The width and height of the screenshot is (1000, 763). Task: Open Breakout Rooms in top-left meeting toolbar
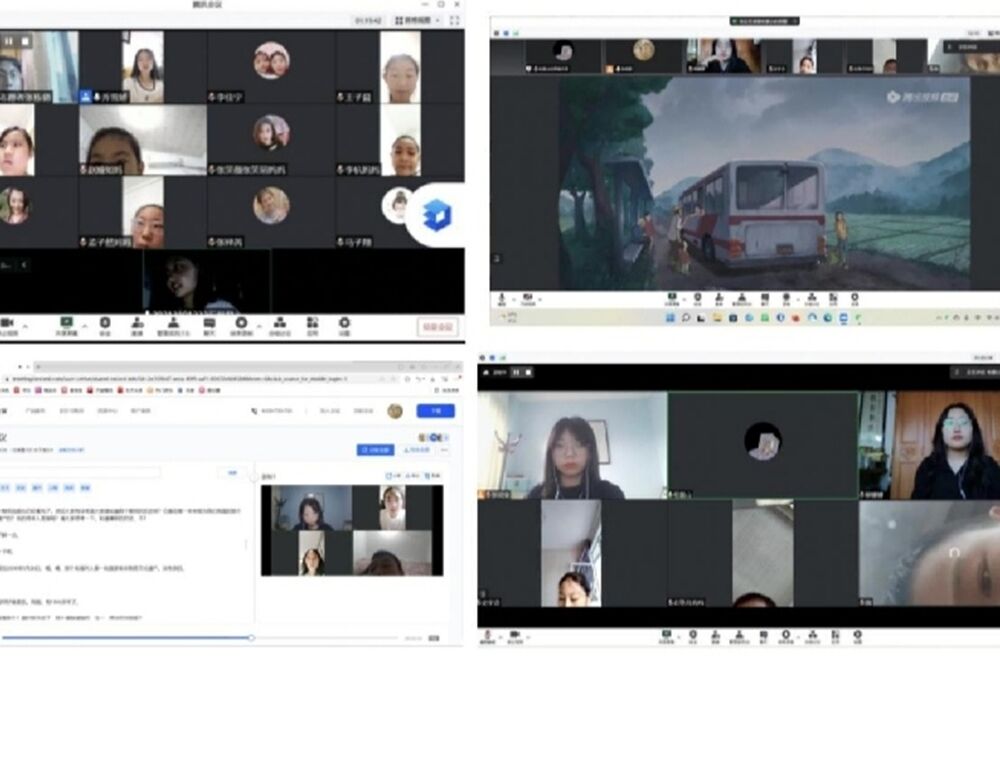281,325
